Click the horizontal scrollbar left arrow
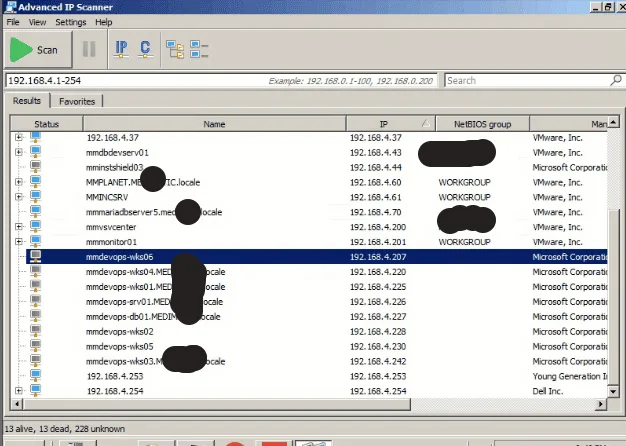The height and width of the screenshot is (446, 626). tap(17, 404)
